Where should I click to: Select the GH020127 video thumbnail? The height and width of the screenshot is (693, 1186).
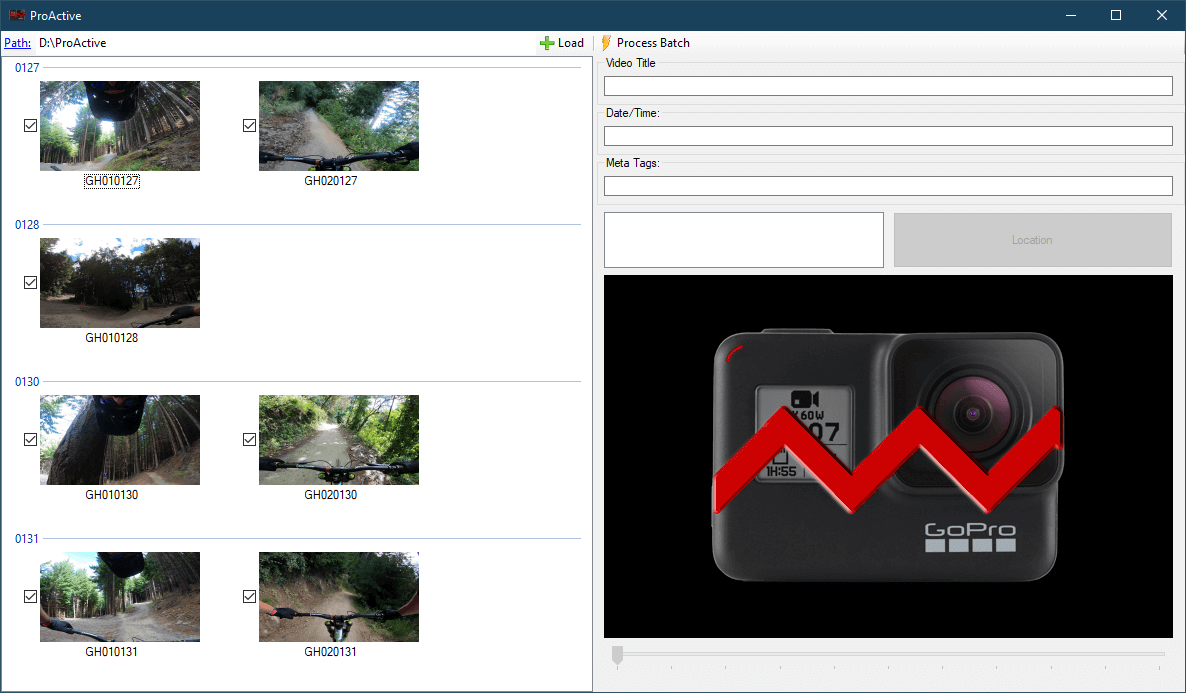pyautogui.click(x=339, y=126)
